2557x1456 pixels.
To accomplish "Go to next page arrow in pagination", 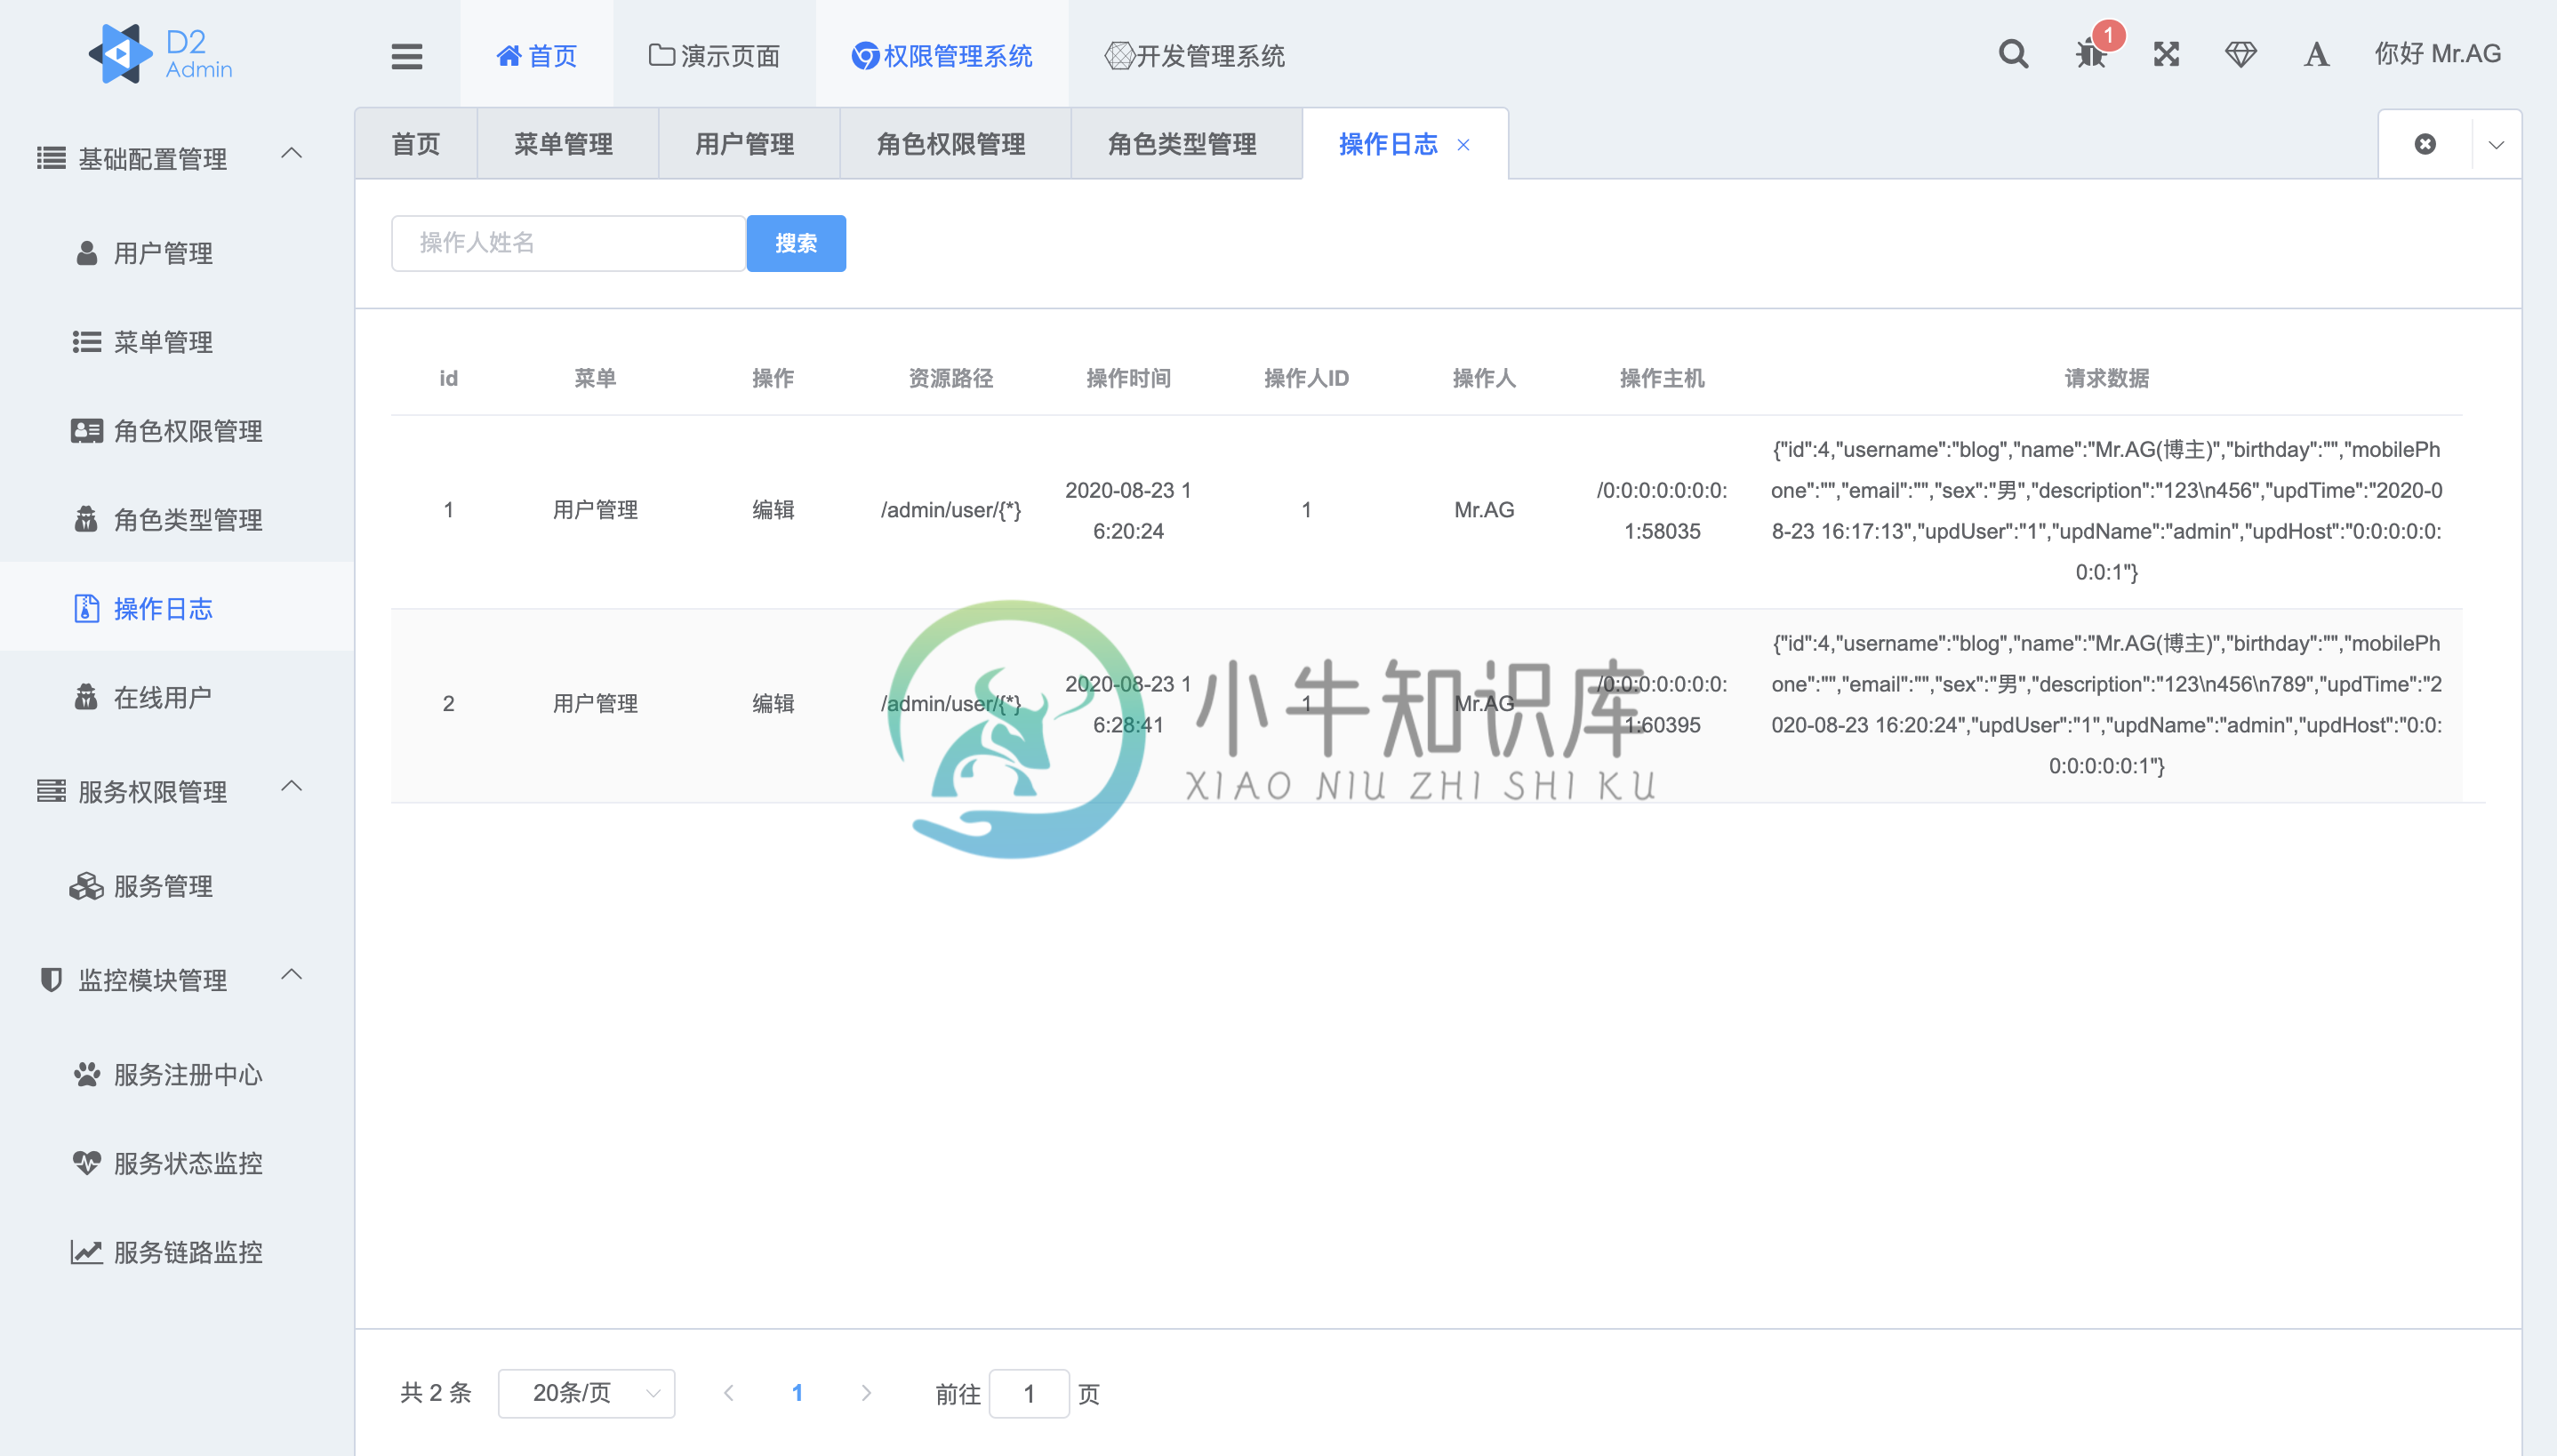I will click(866, 1393).
